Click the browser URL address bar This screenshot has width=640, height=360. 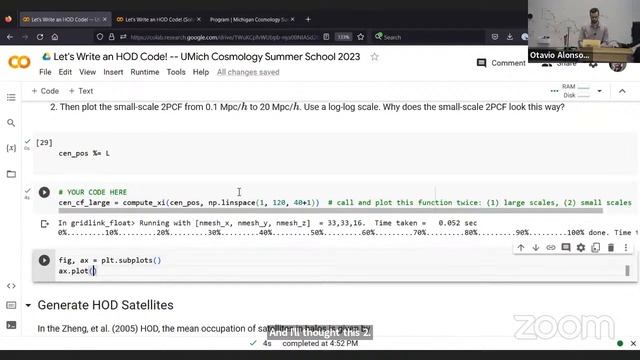click(x=224, y=37)
